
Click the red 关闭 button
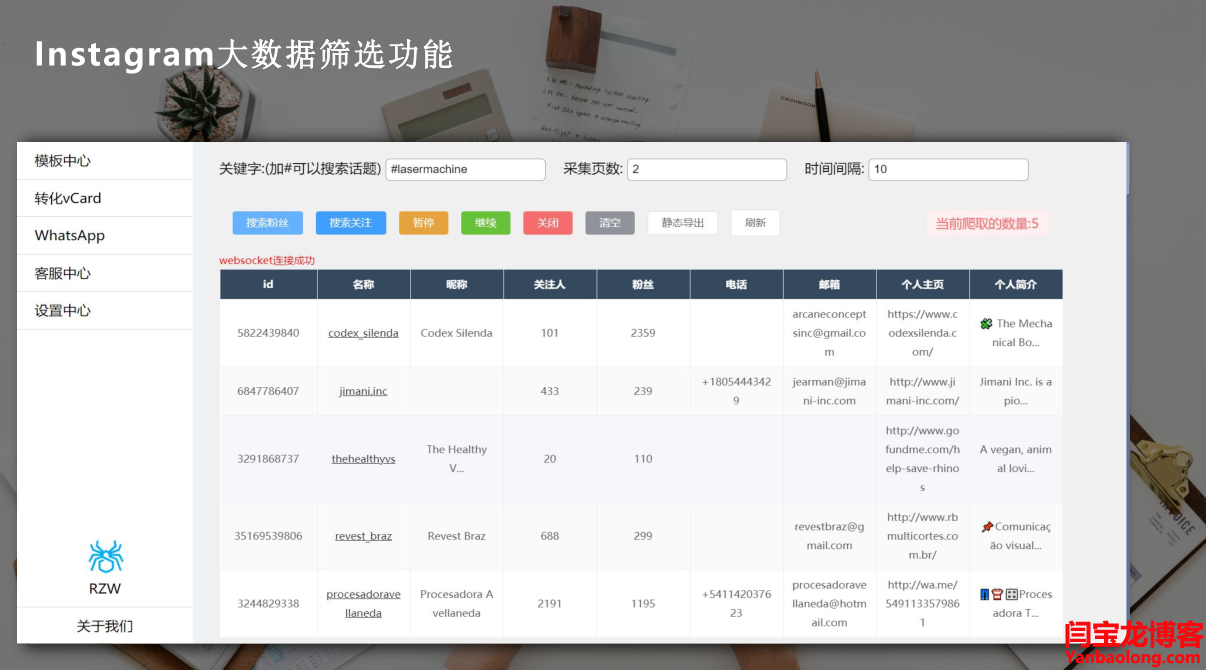click(547, 223)
